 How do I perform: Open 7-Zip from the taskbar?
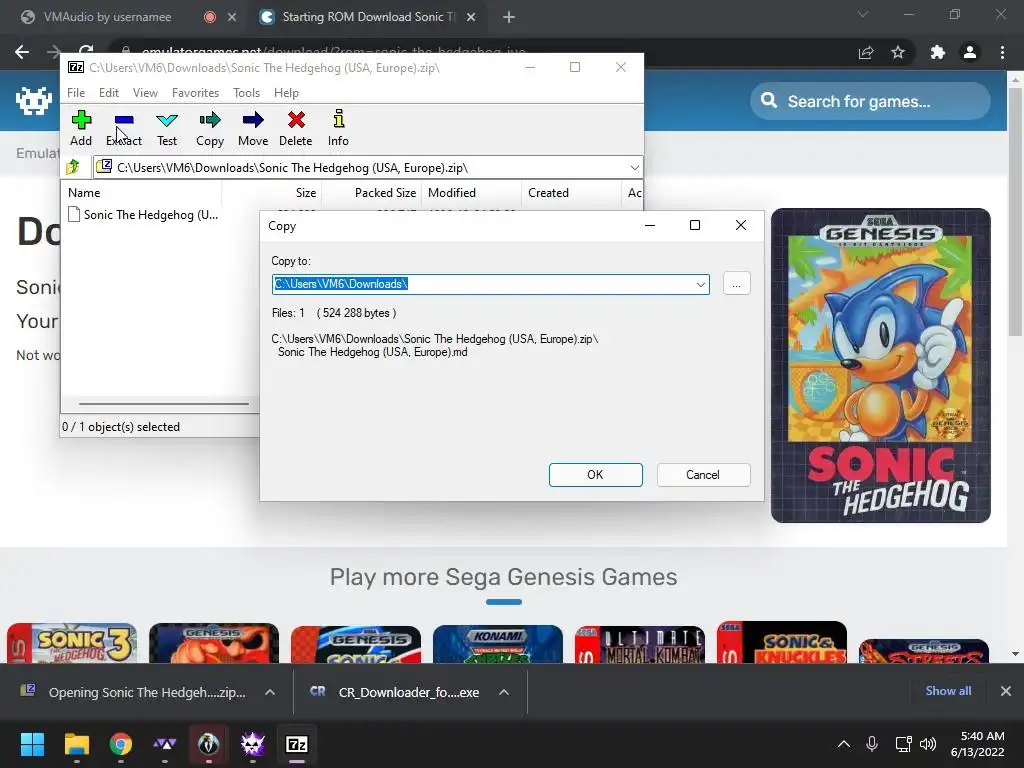point(297,744)
